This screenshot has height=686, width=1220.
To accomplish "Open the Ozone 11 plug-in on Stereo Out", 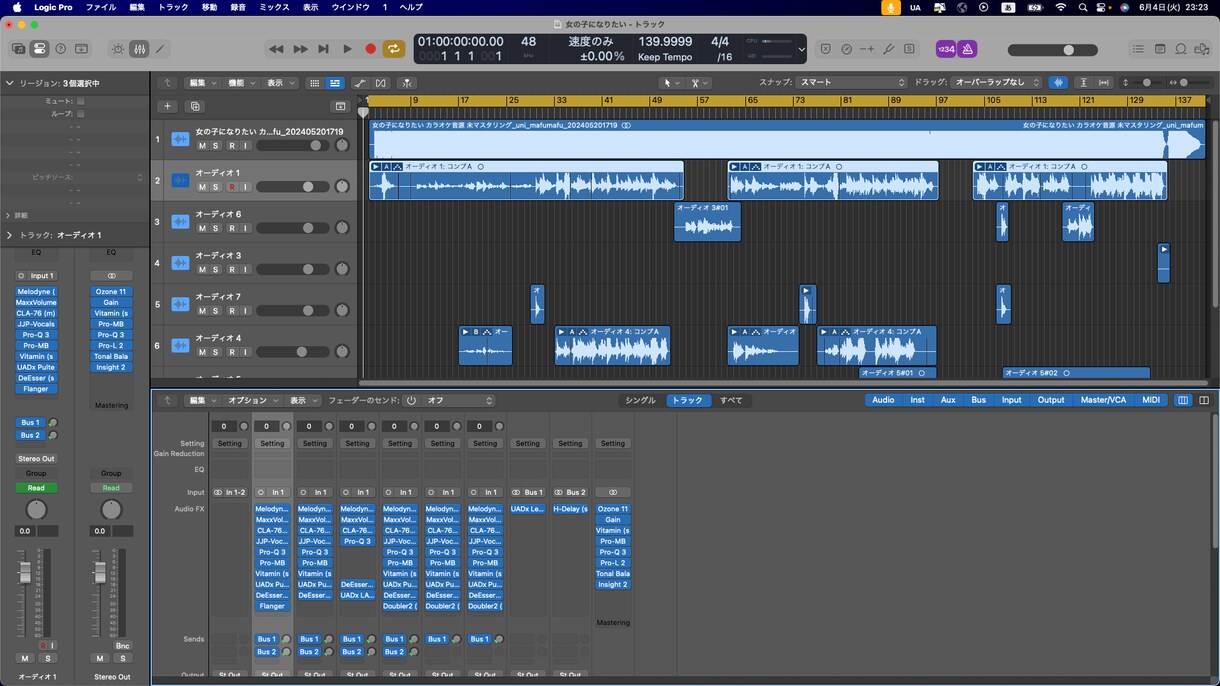I will [x=111, y=292].
